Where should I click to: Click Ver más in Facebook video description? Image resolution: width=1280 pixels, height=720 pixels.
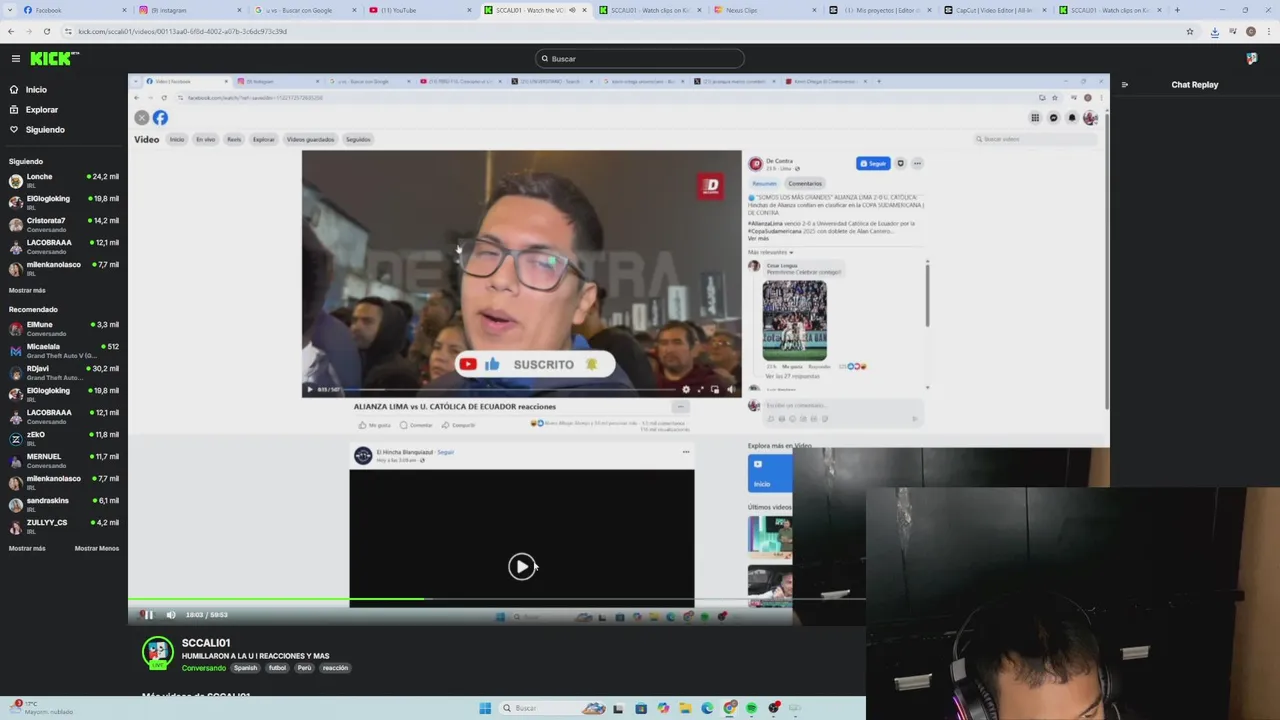tap(758, 239)
